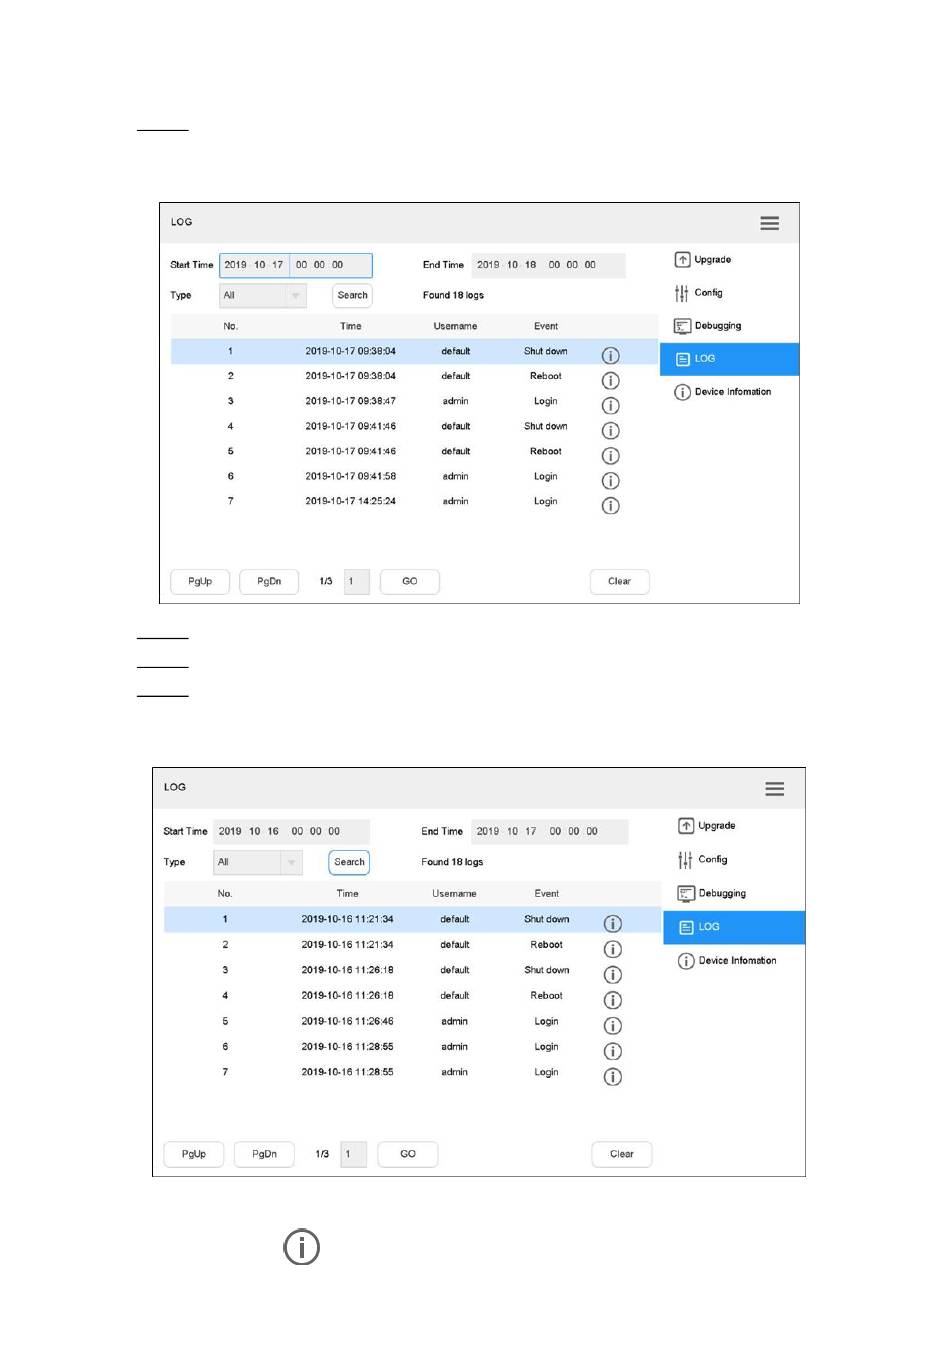Open info icon for 2019-10-17 09:41:46 Reboot
950x1359 pixels.
[x=610, y=456]
